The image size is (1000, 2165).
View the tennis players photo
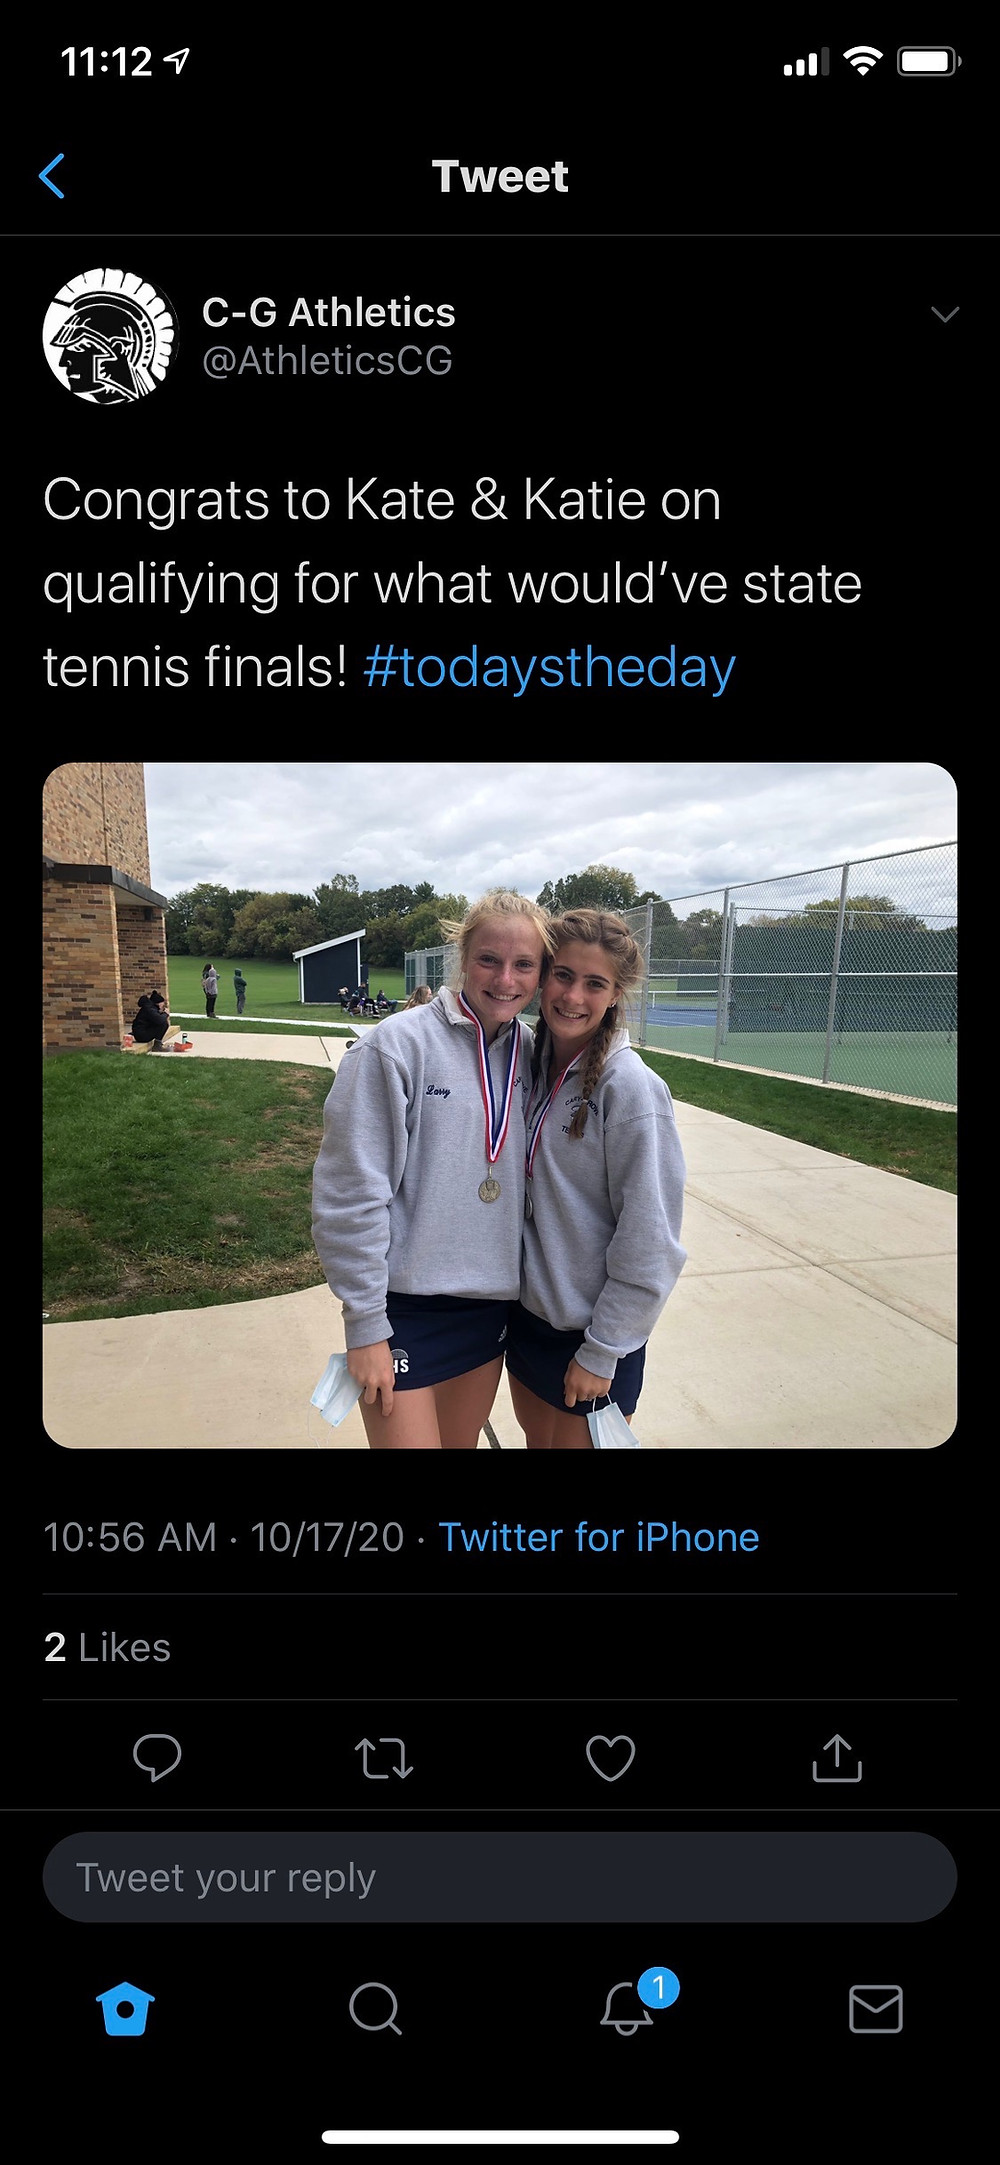tap(500, 1105)
